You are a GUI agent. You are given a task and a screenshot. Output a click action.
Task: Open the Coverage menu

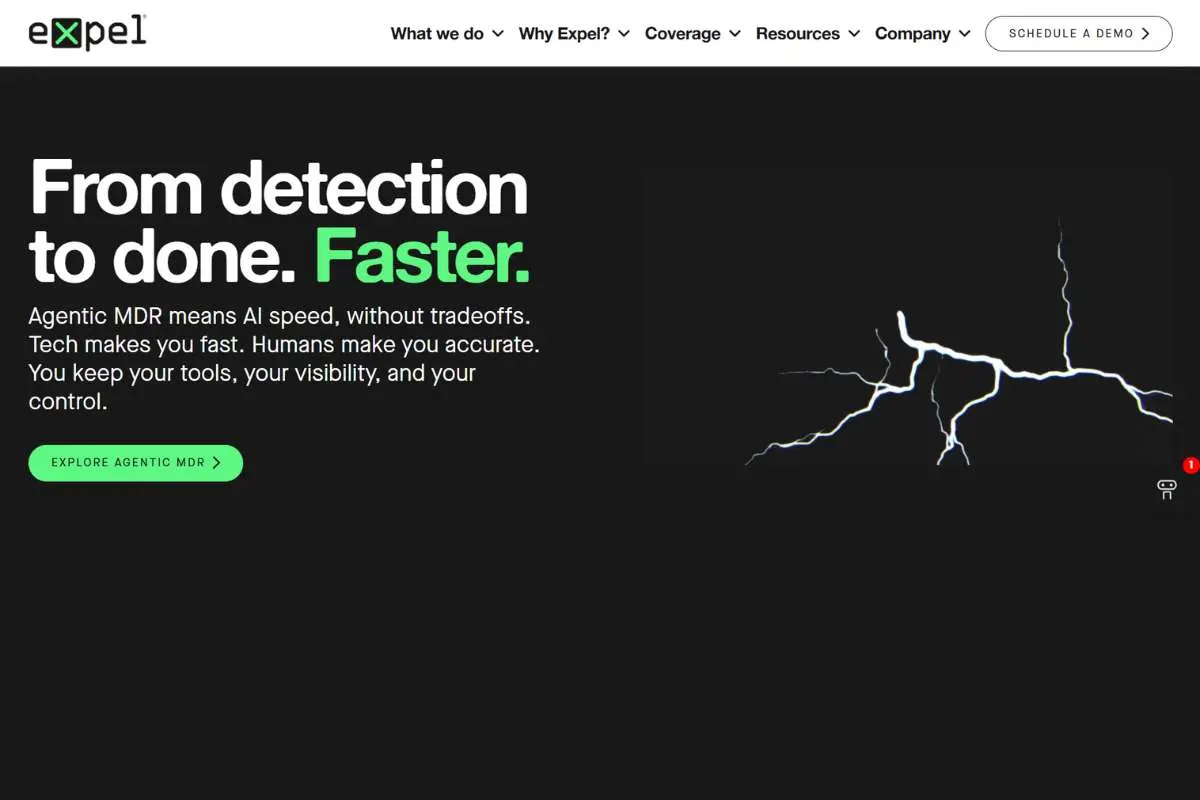tap(693, 33)
